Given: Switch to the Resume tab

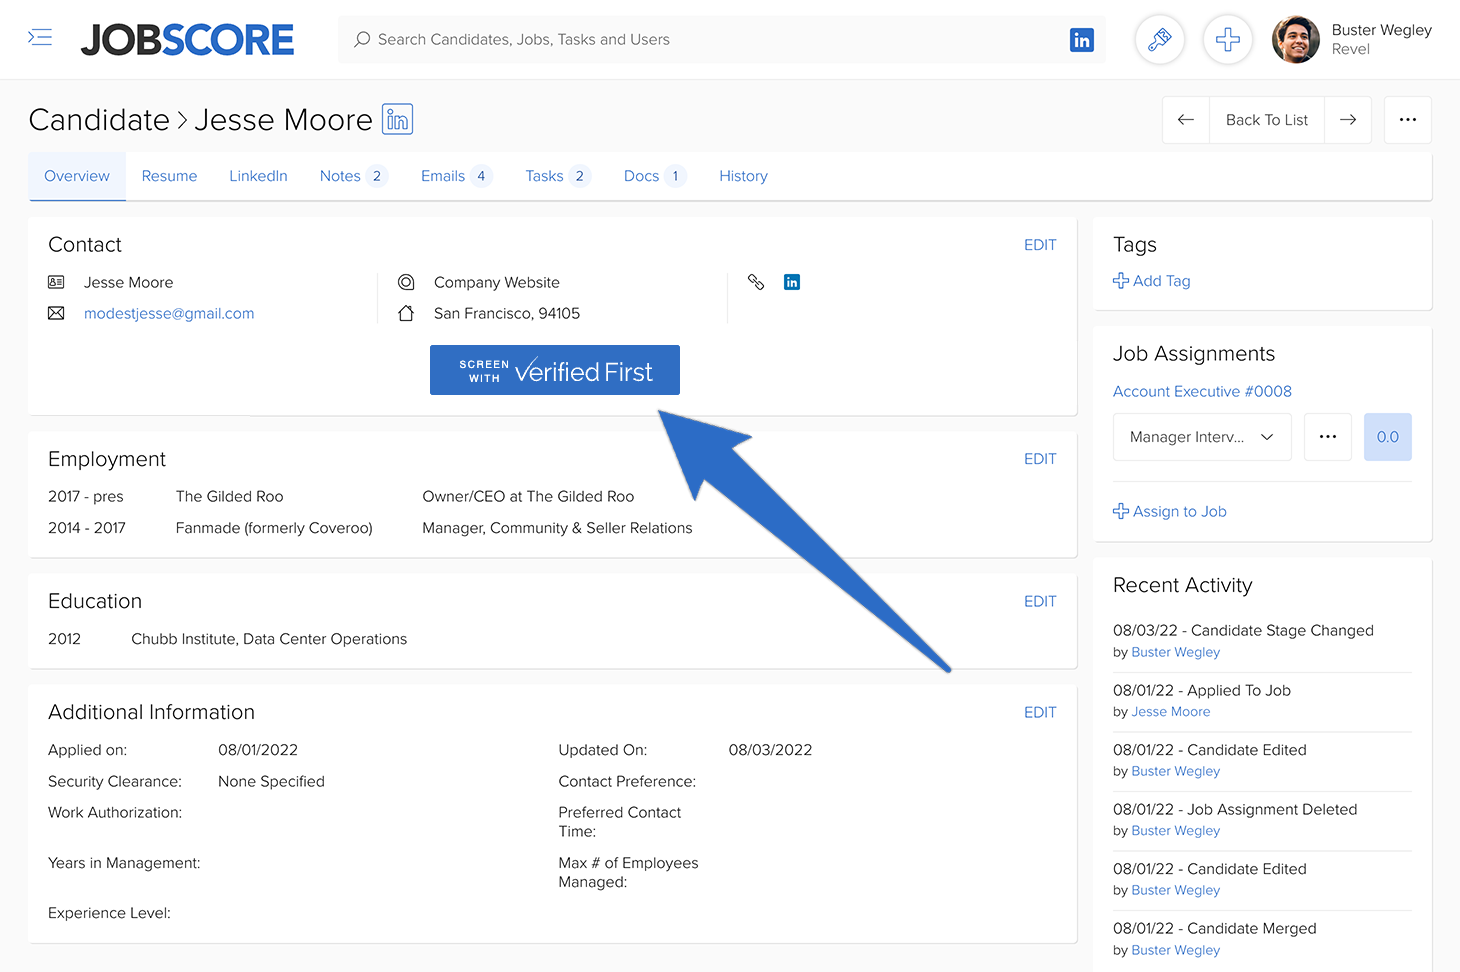Looking at the screenshot, I should coord(169,176).
